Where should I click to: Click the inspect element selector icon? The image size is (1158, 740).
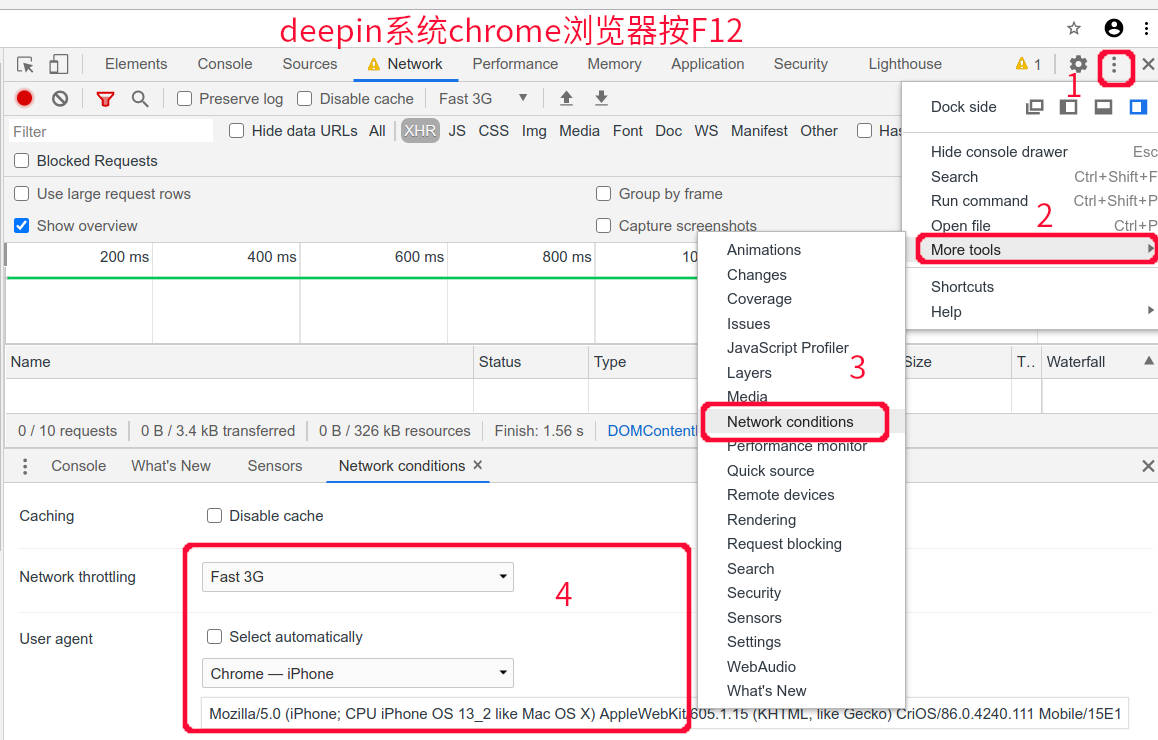pyautogui.click(x=25, y=64)
